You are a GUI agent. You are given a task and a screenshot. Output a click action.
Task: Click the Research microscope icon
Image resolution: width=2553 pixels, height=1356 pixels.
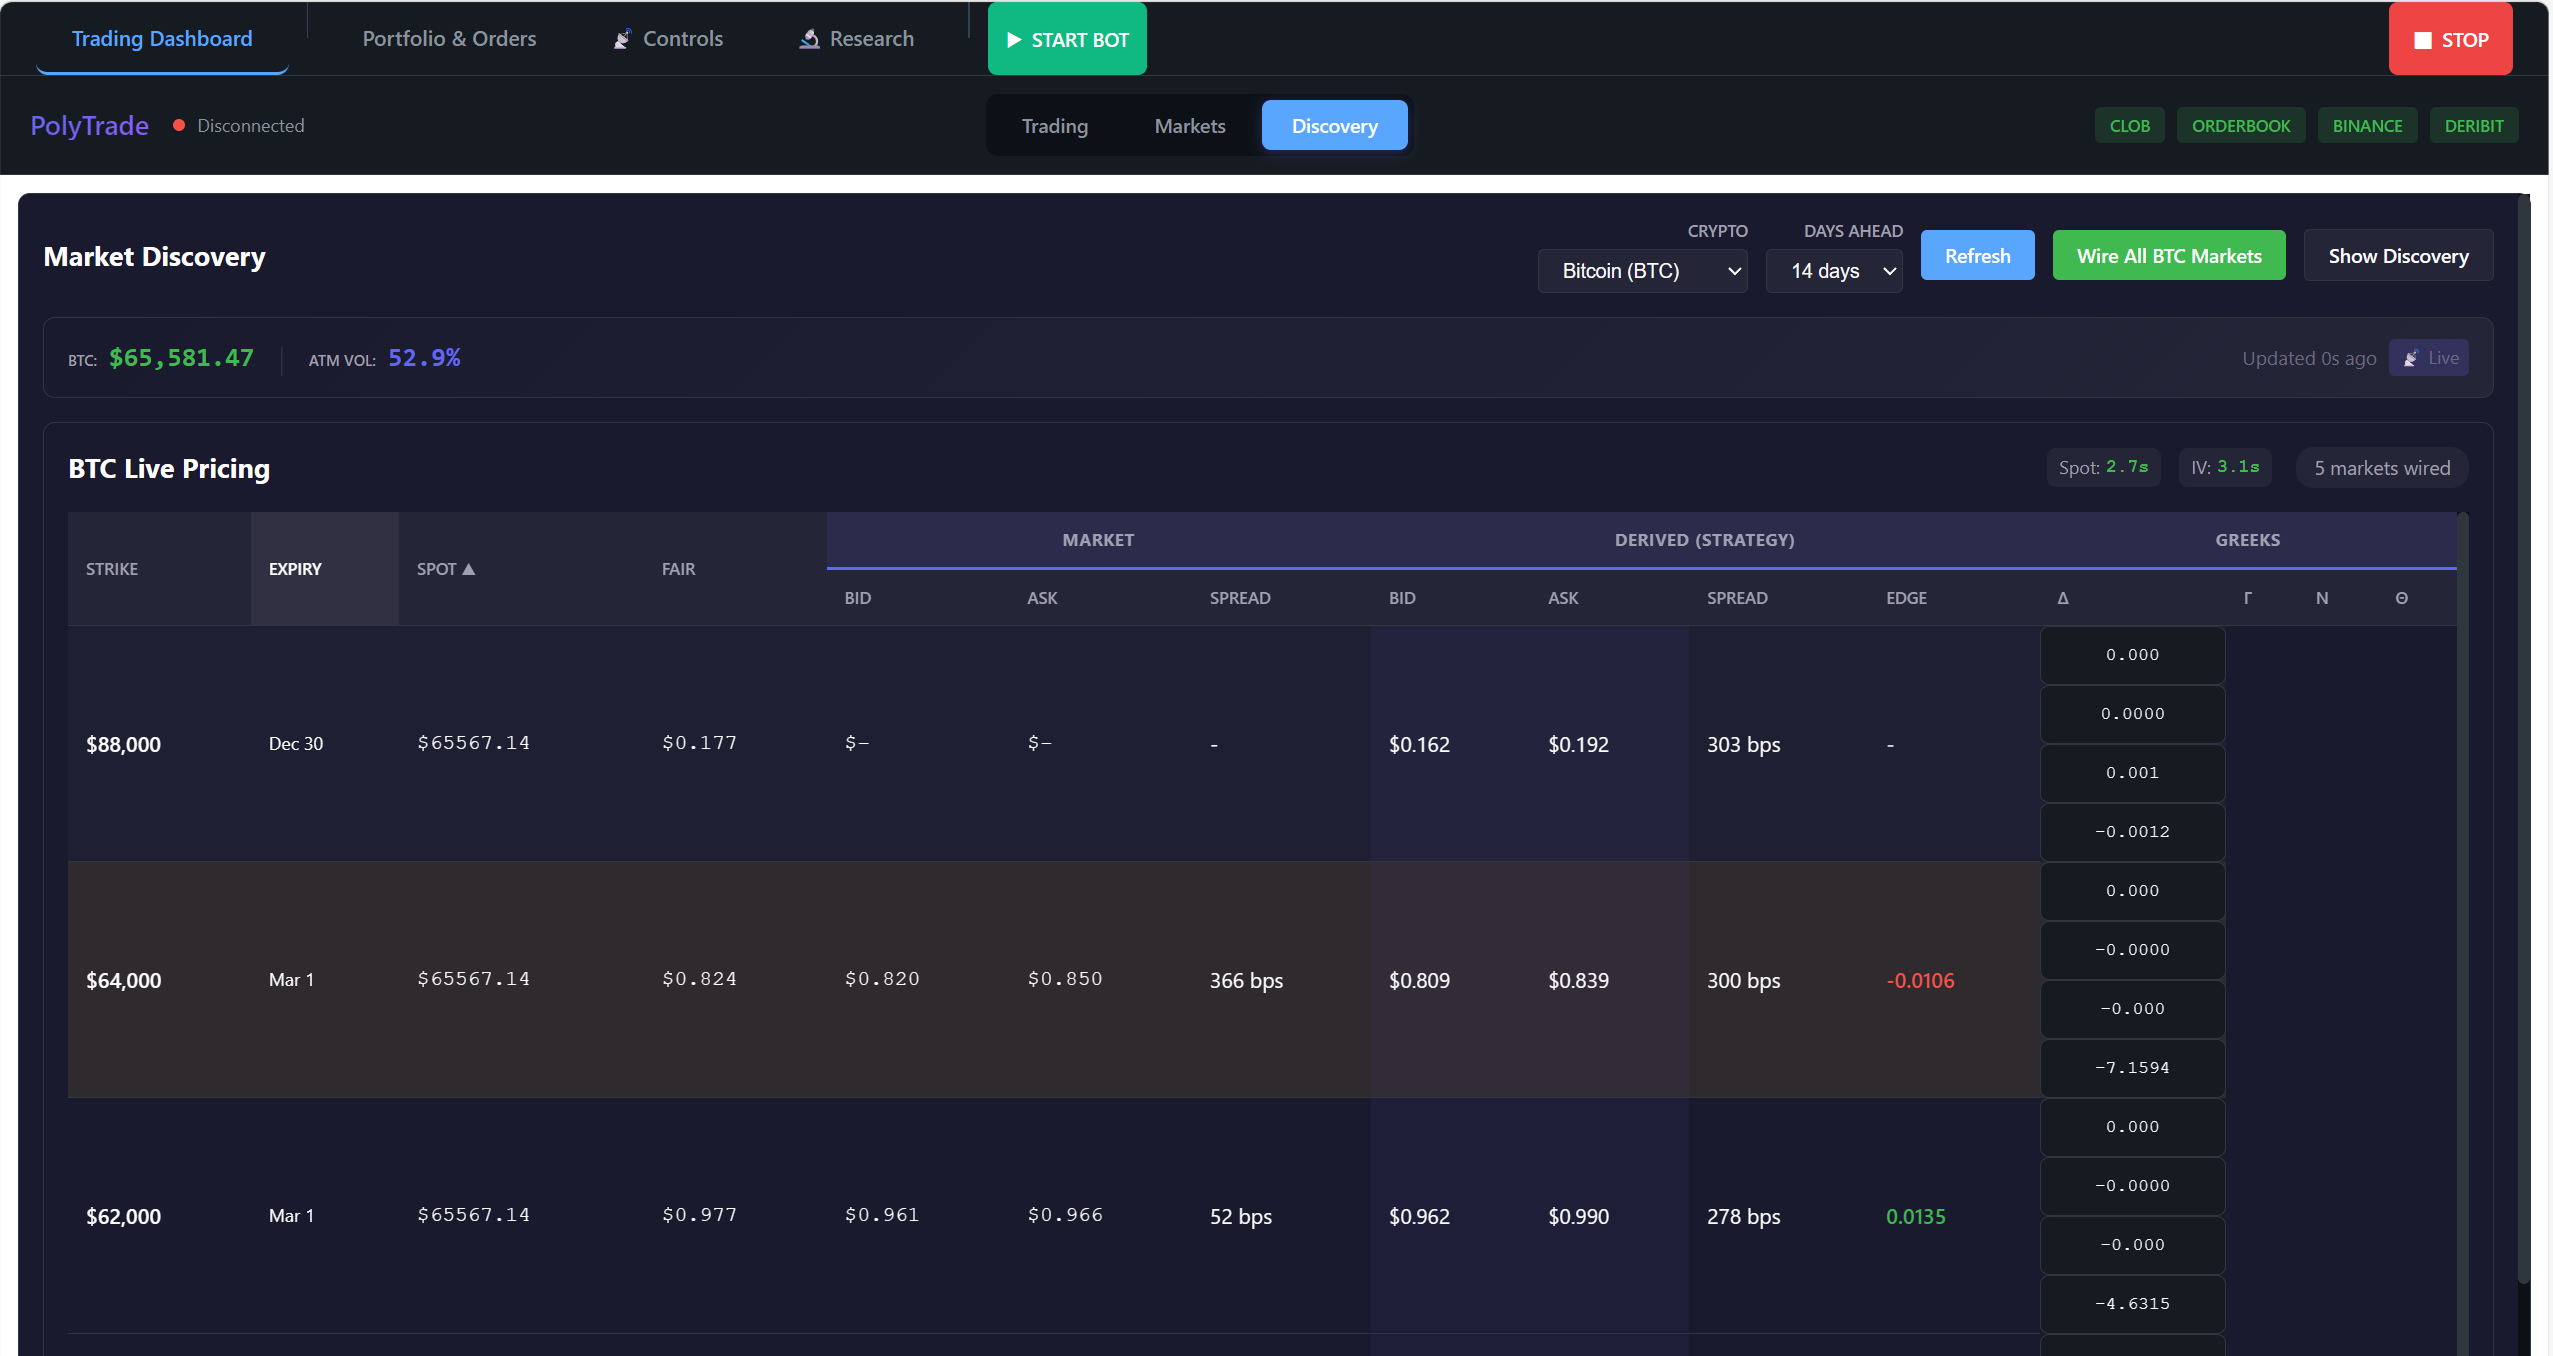[809, 39]
